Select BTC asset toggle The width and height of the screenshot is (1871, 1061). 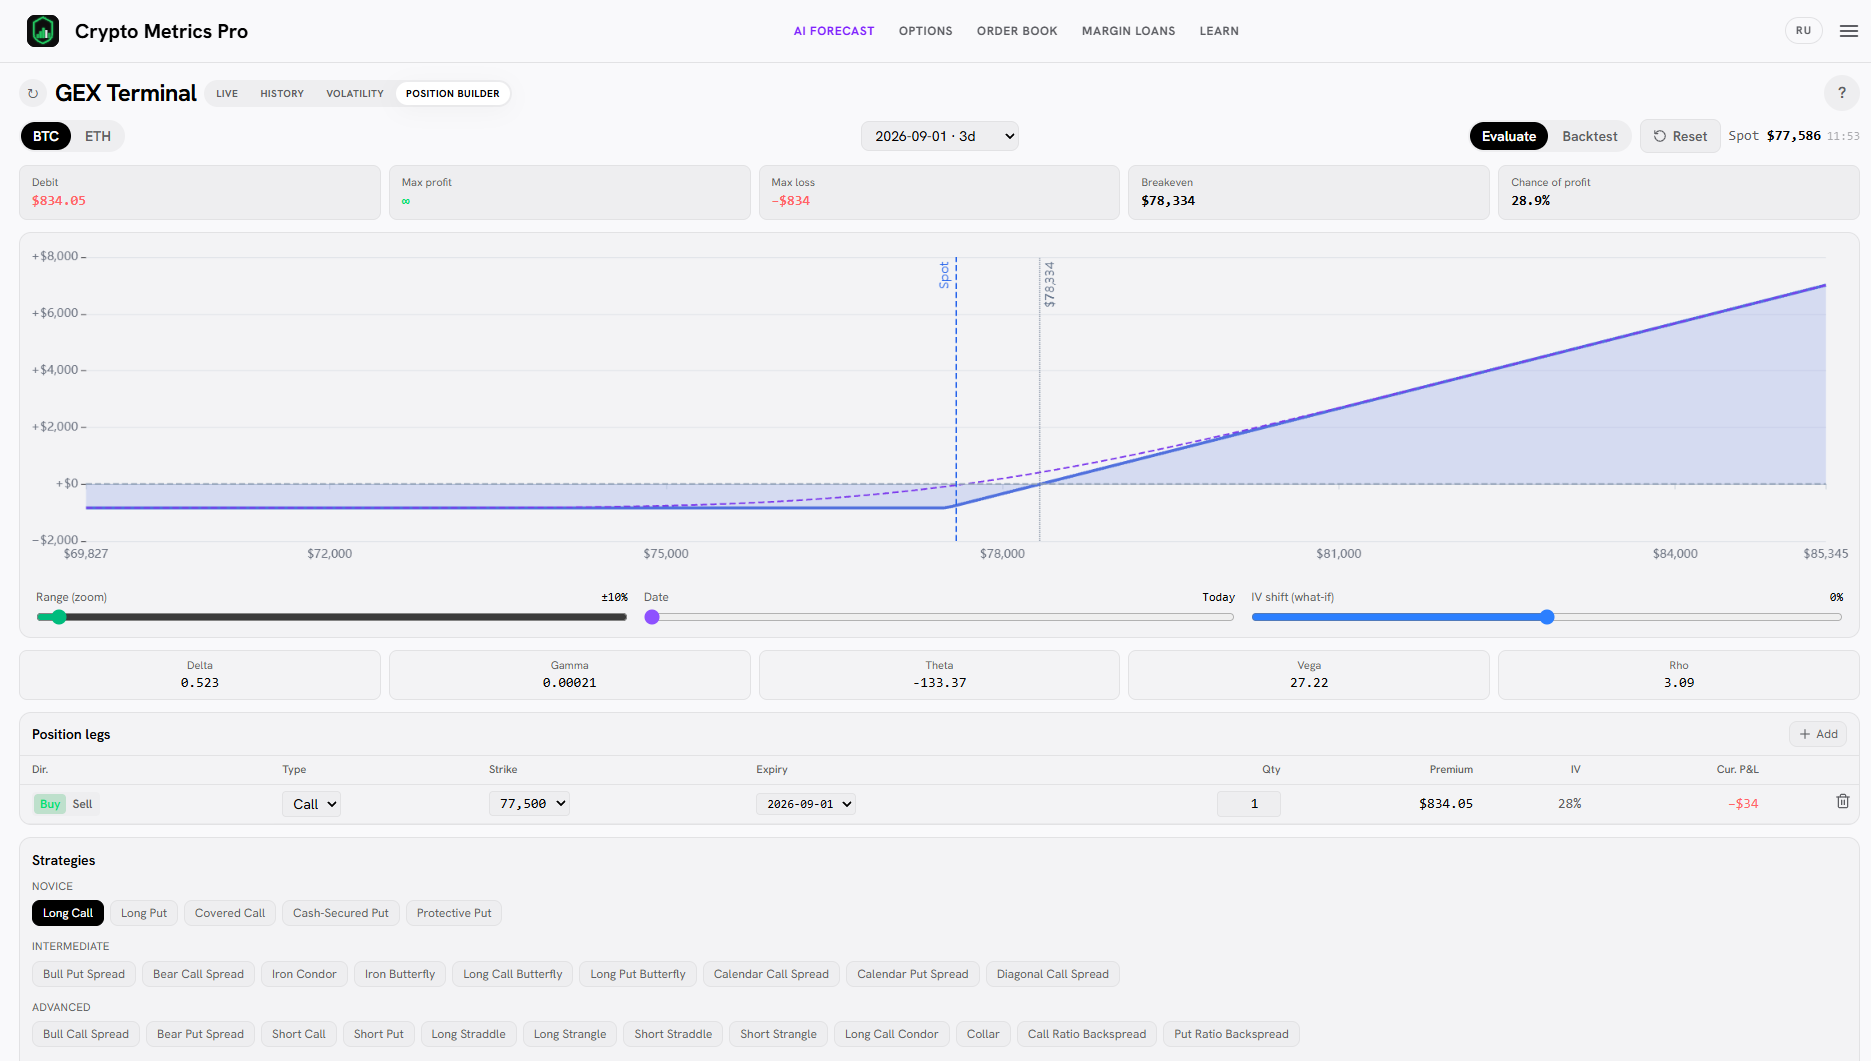tap(46, 136)
